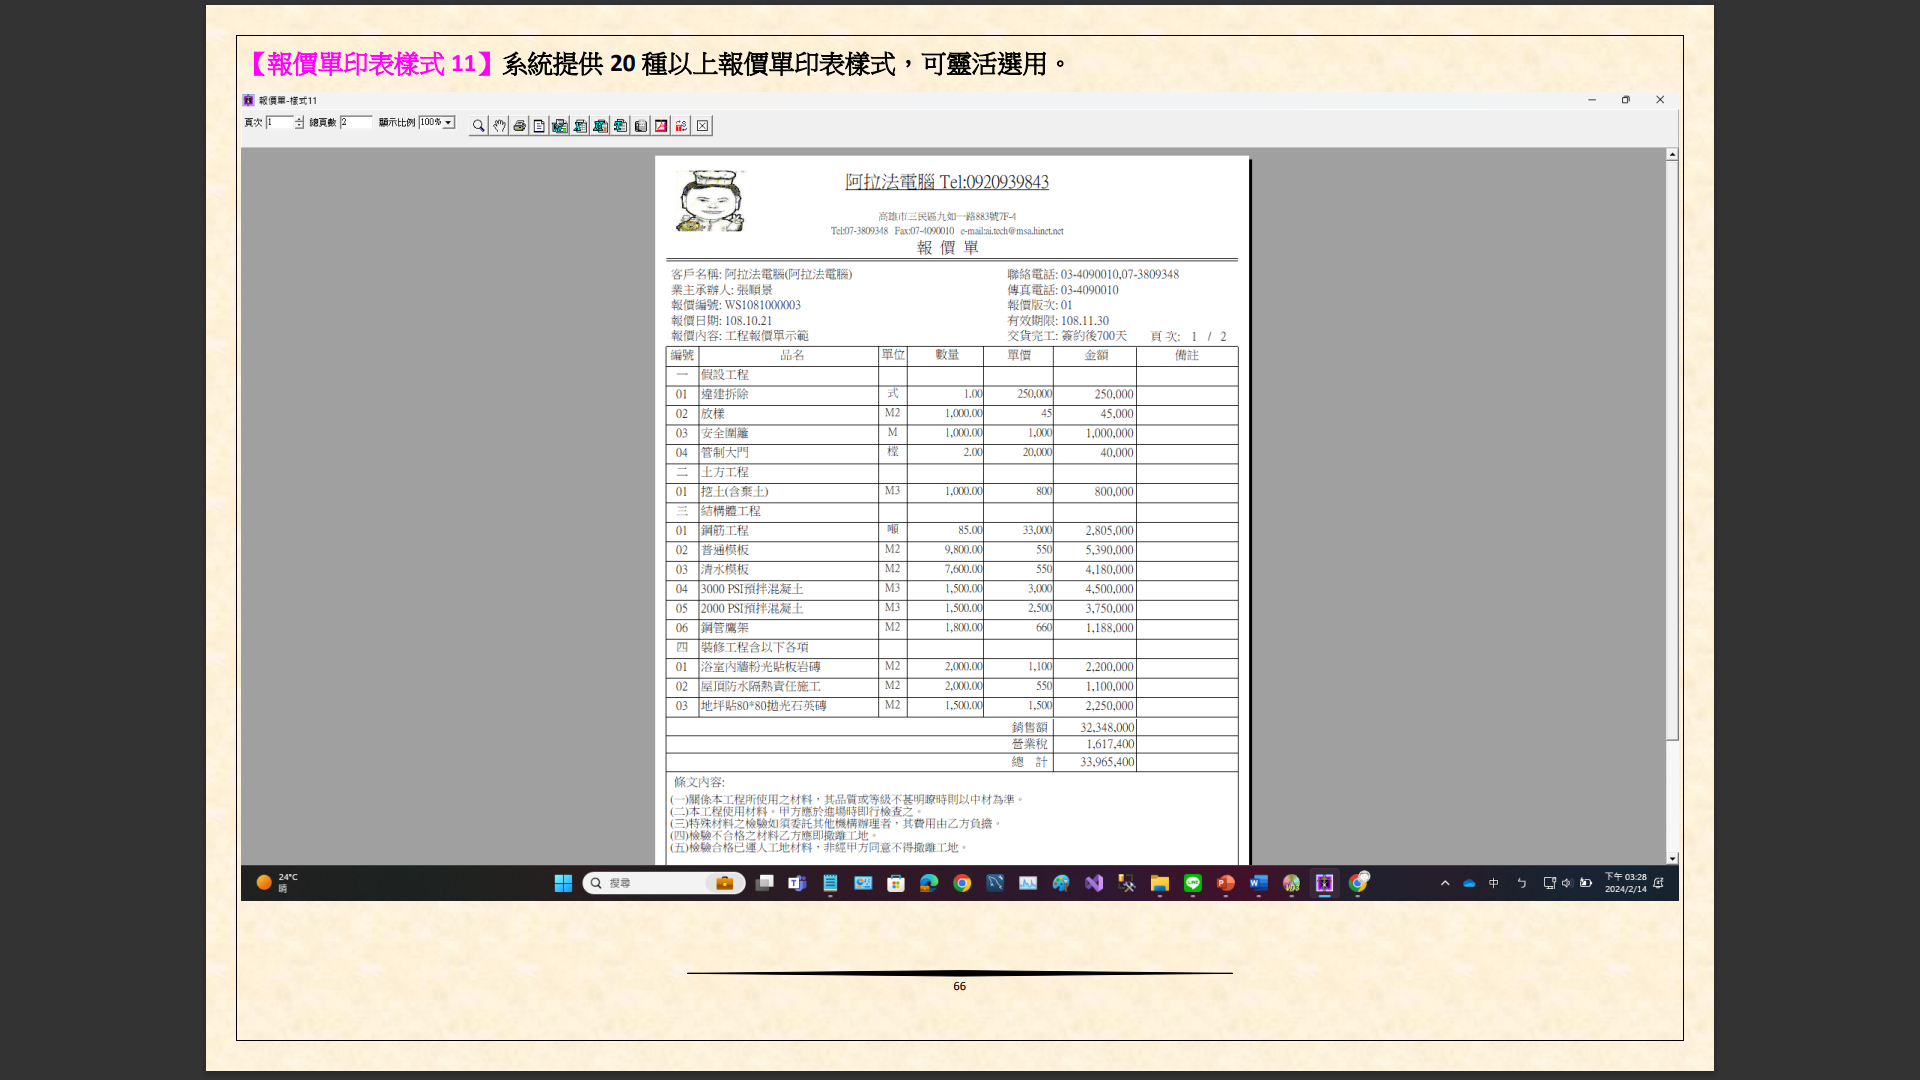The width and height of the screenshot is (1920, 1080).
Task: Click the 屋頂防水隔熱責任施工 item
Action: [x=761, y=687]
